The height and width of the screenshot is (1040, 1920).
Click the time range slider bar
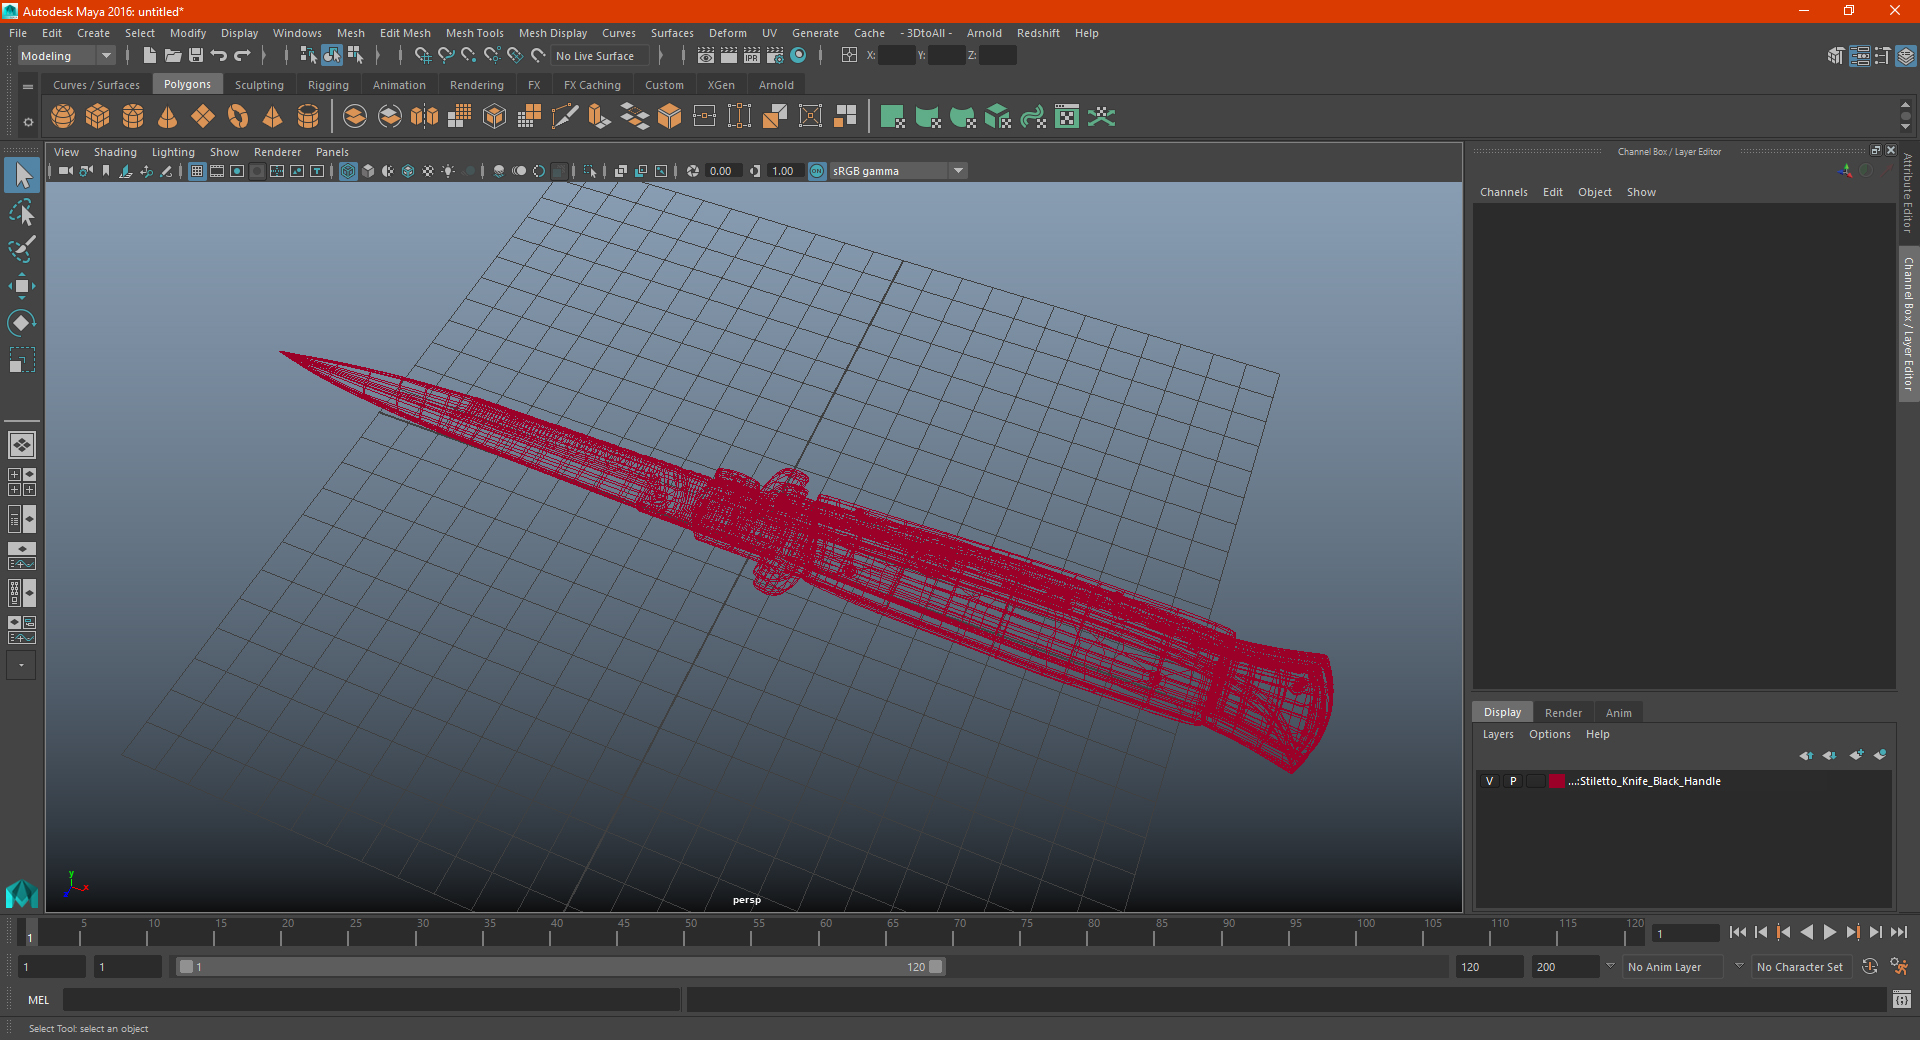(560, 967)
